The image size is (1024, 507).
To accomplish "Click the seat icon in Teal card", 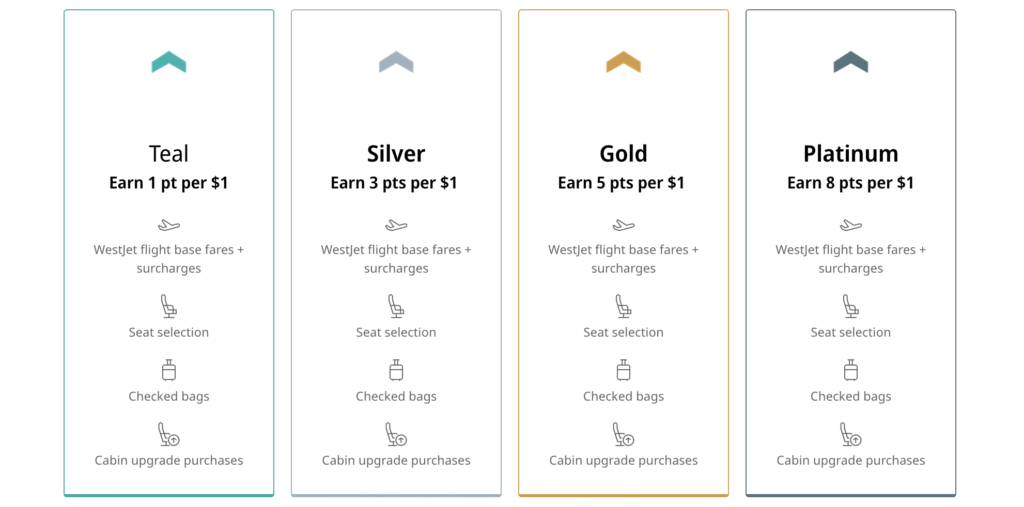I will click(169, 306).
